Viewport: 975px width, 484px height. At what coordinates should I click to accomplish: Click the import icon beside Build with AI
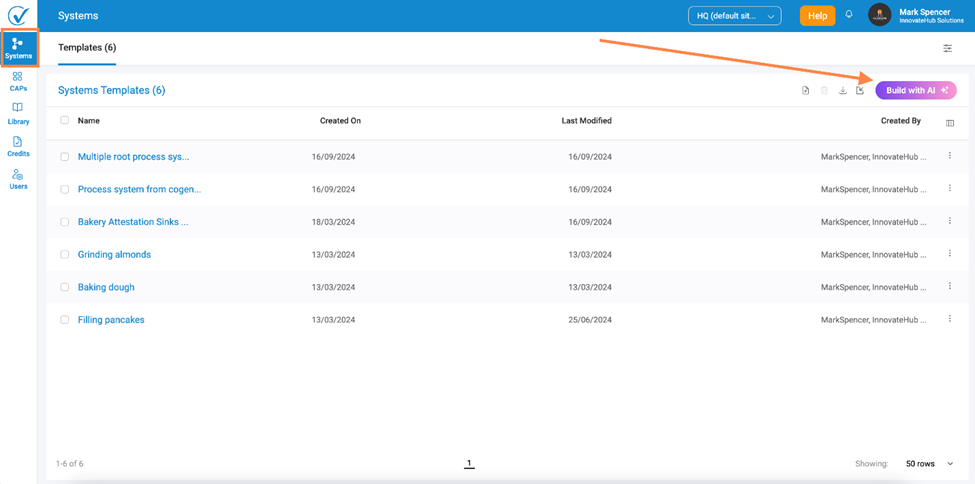pyautogui.click(x=861, y=91)
